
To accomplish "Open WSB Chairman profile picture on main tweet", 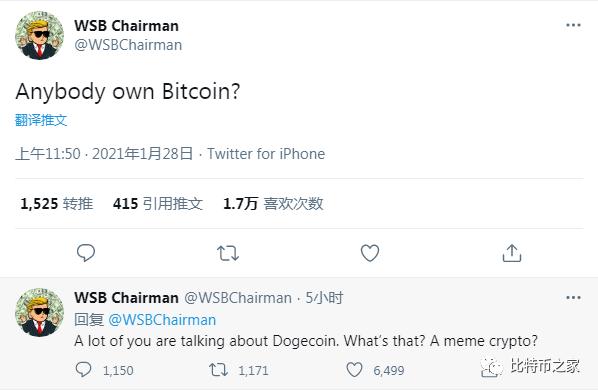I will pyautogui.click(x=39, y=35).
